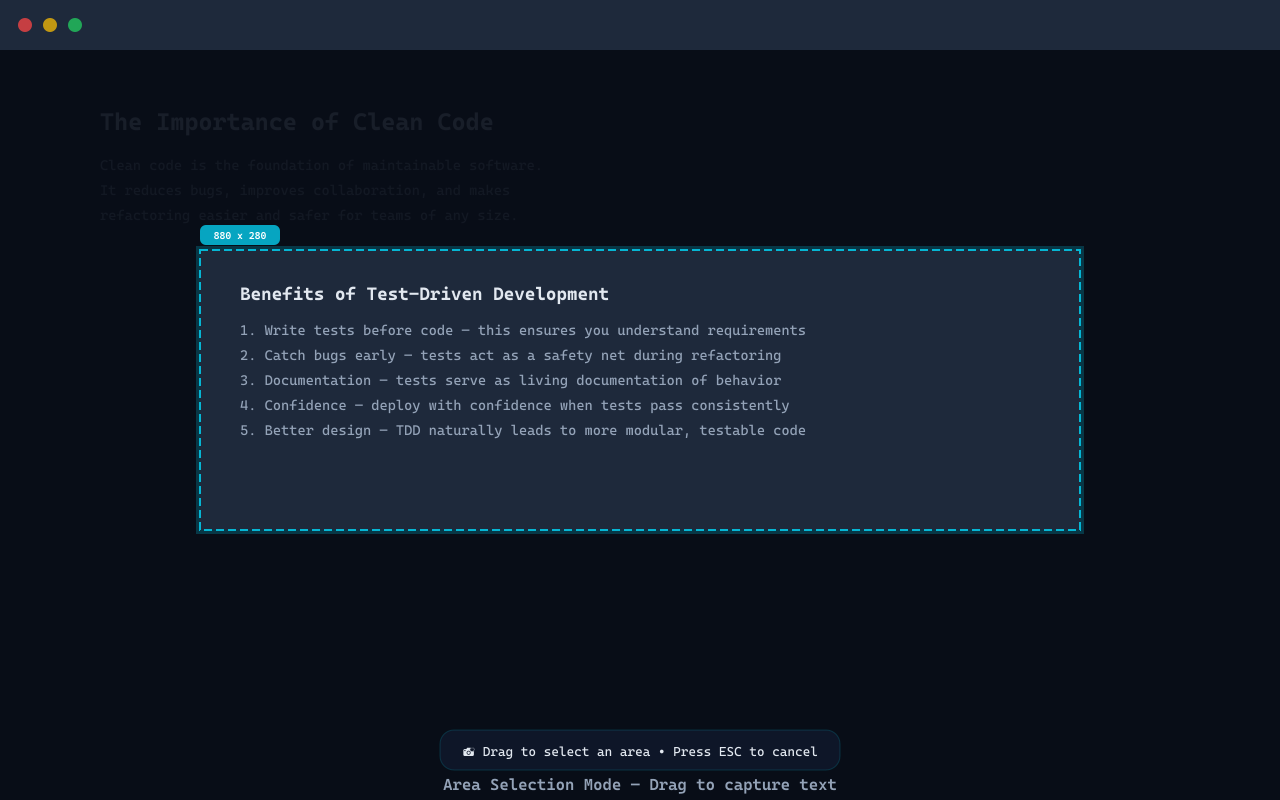Click the 'Catch bugs early' list item
Image resolution: width=1280 pixels, height=800 pixels.
coord(511,355)
